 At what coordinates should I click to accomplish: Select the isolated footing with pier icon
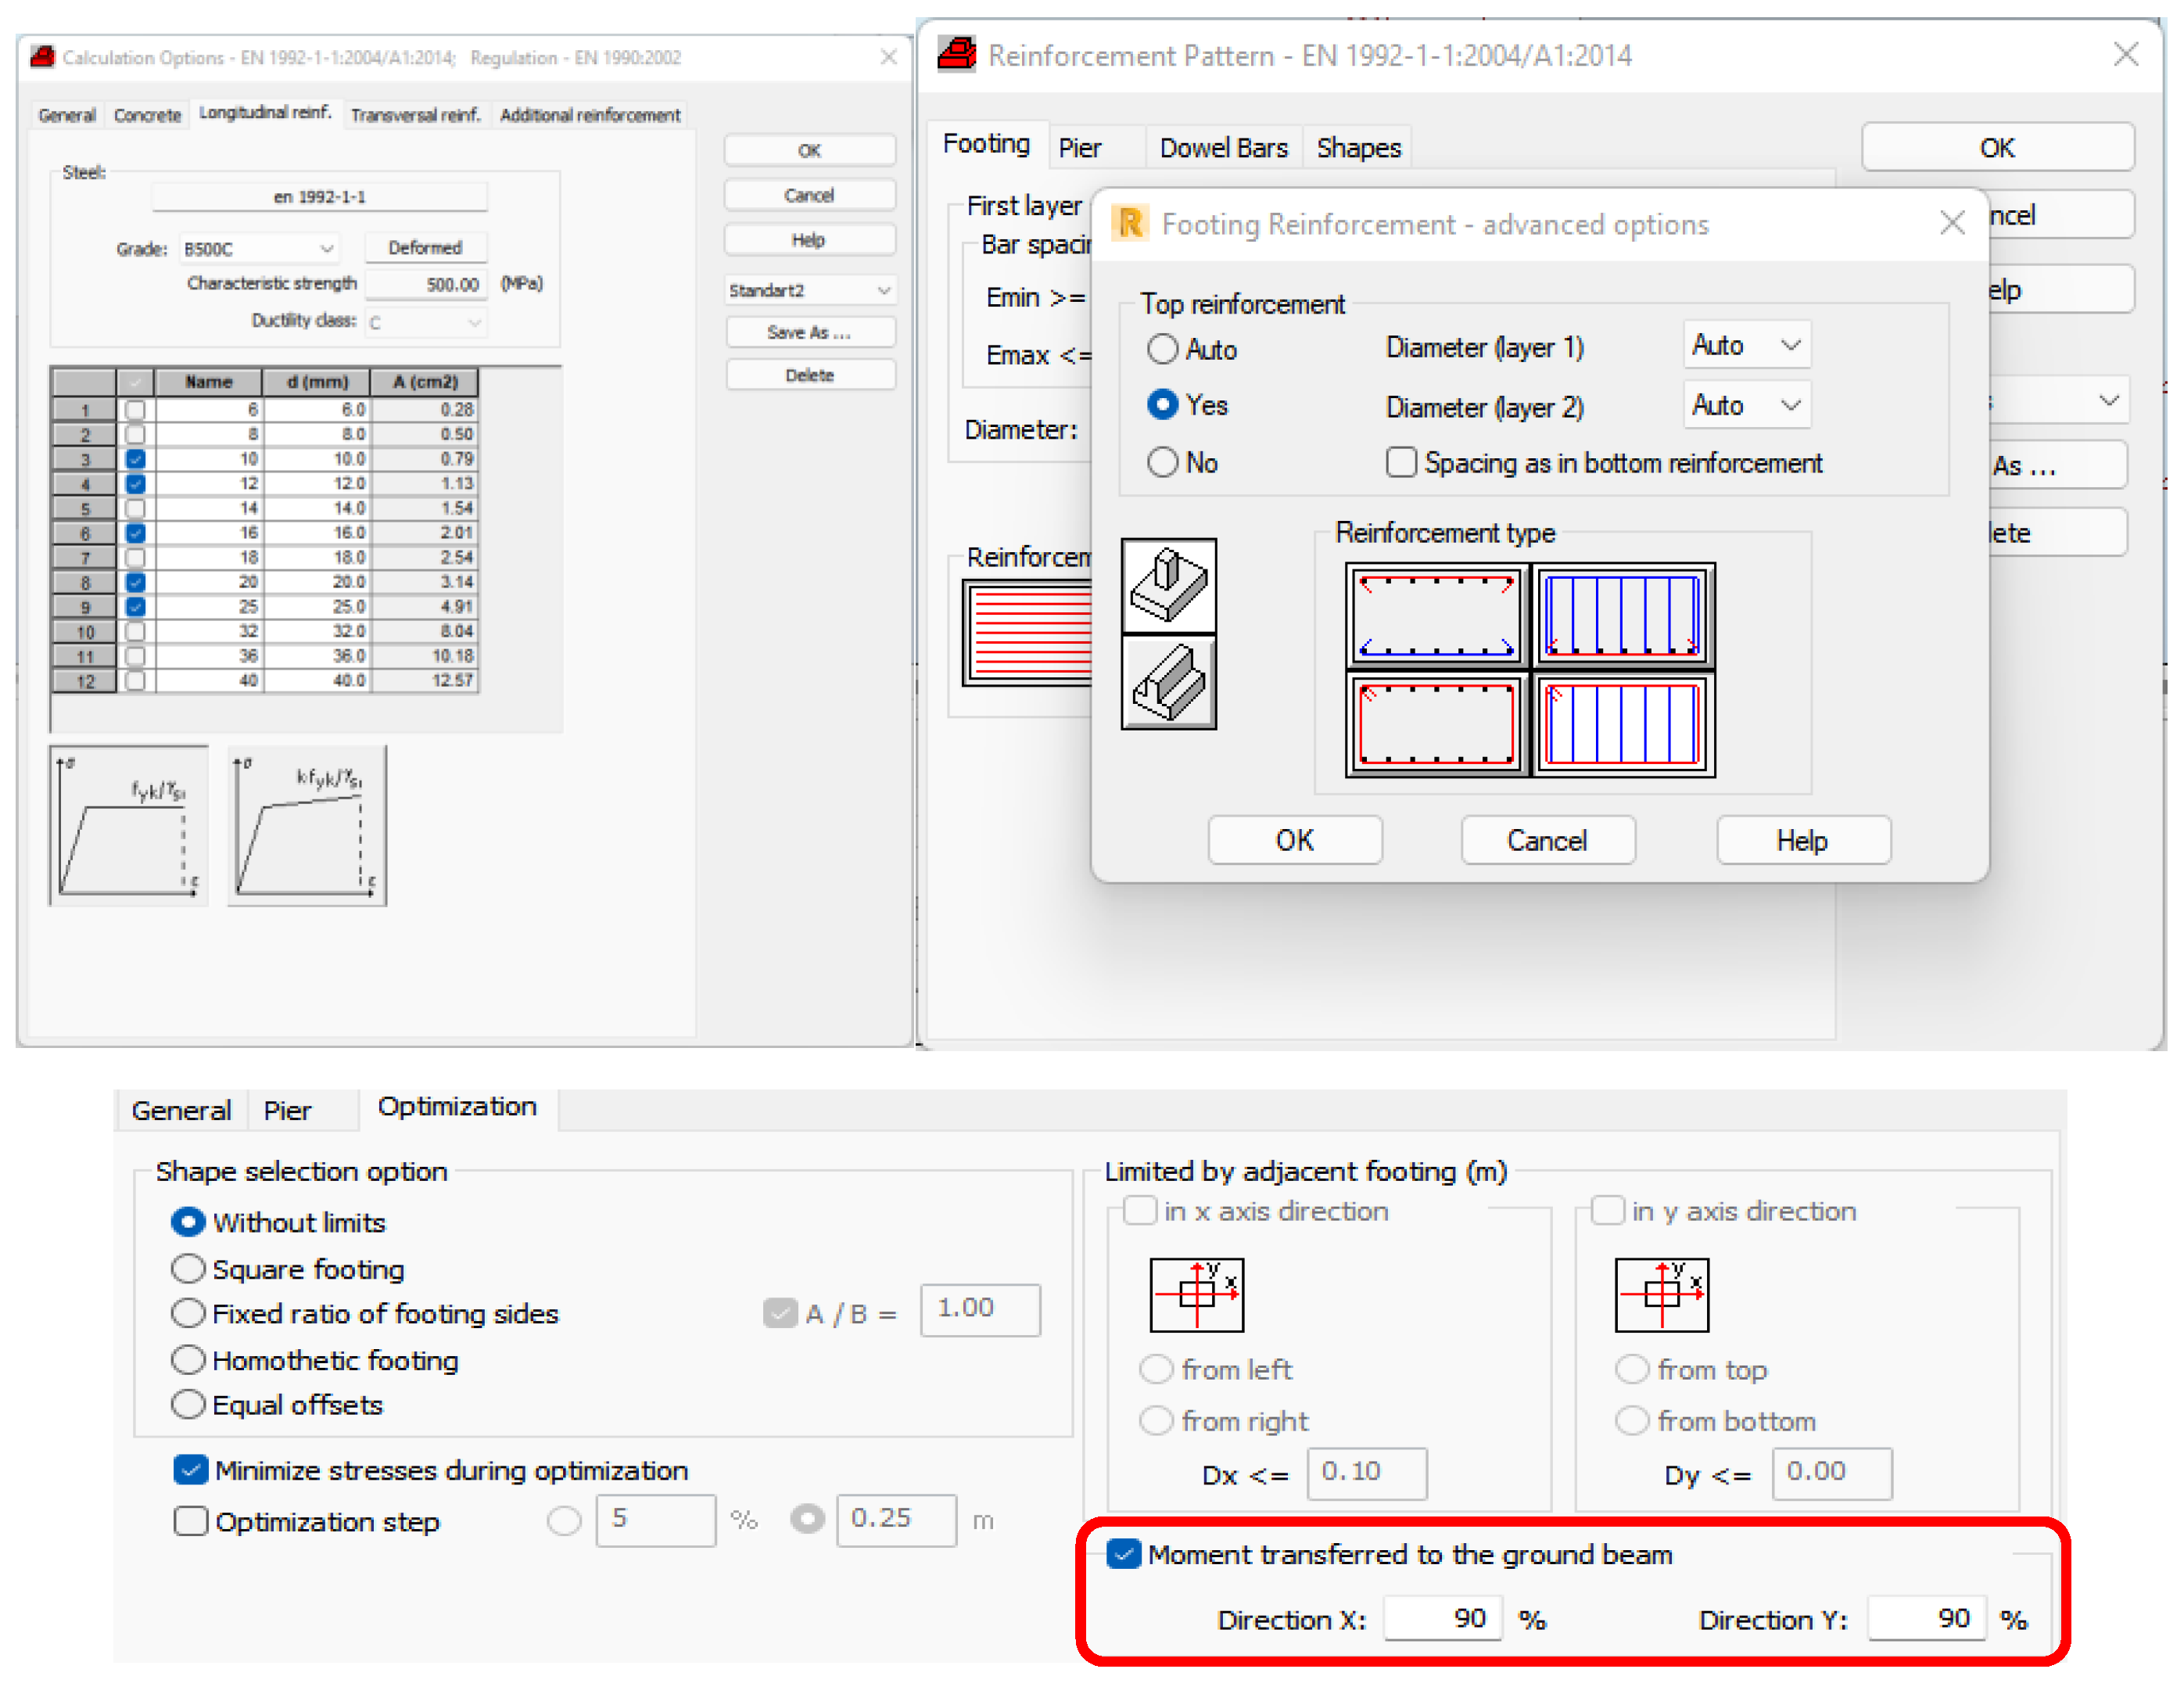point(1168,585)
